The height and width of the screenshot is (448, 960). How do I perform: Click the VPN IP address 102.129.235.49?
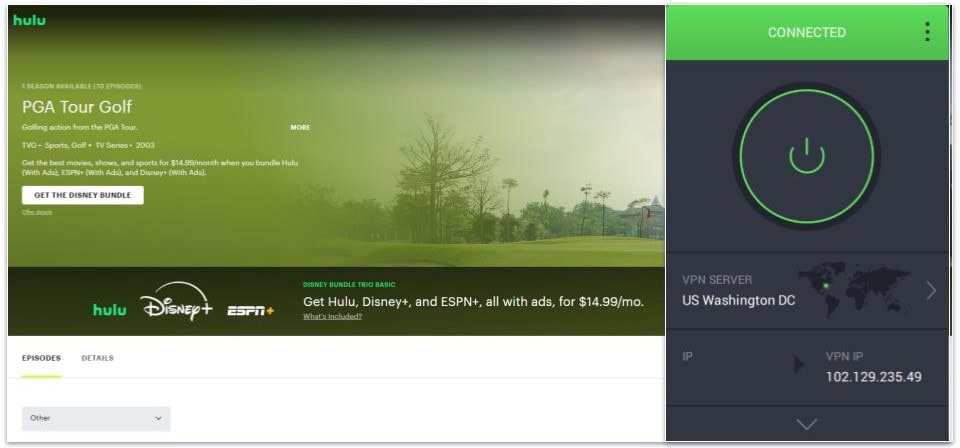point(874,377)
